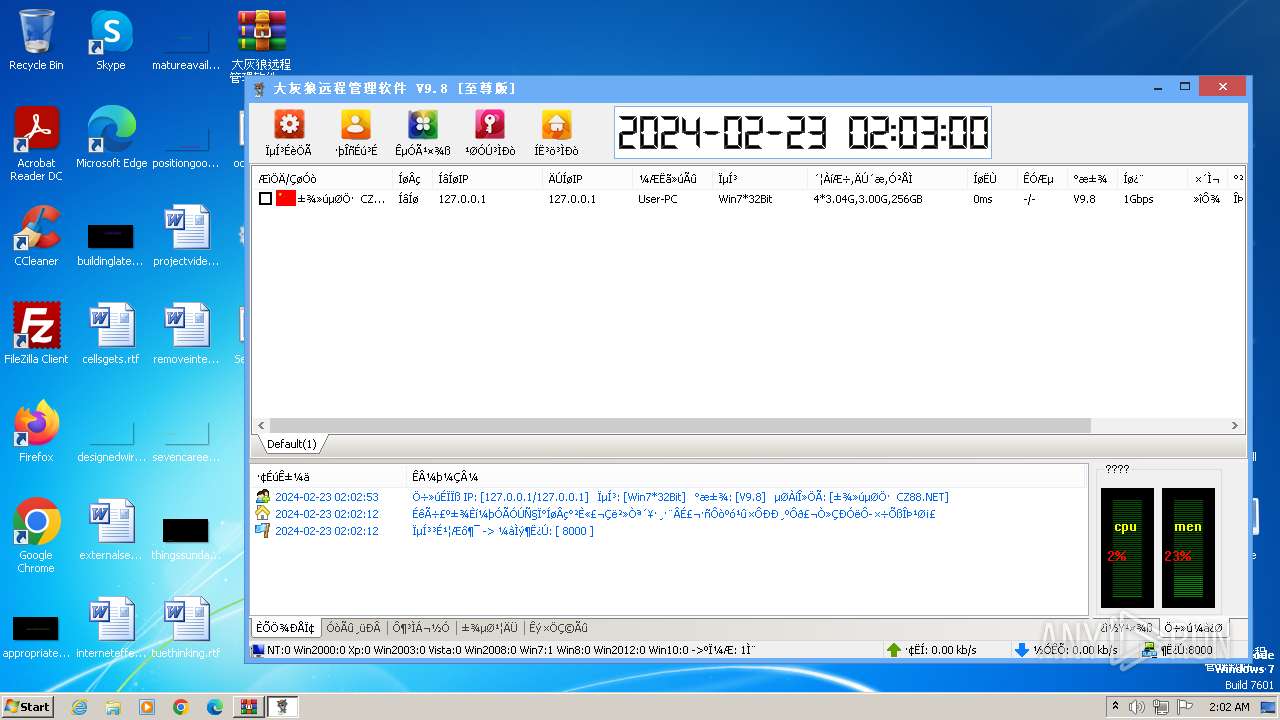Select the rightmost tab under the cpu meters

coord(1192,628)
